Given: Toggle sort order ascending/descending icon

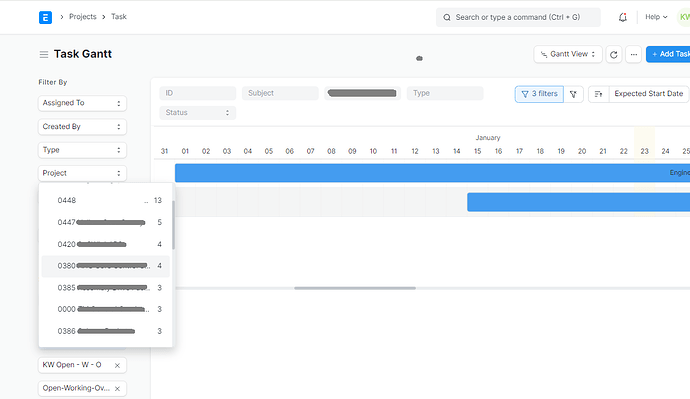Looking at the screenshot, I should 598,94.
